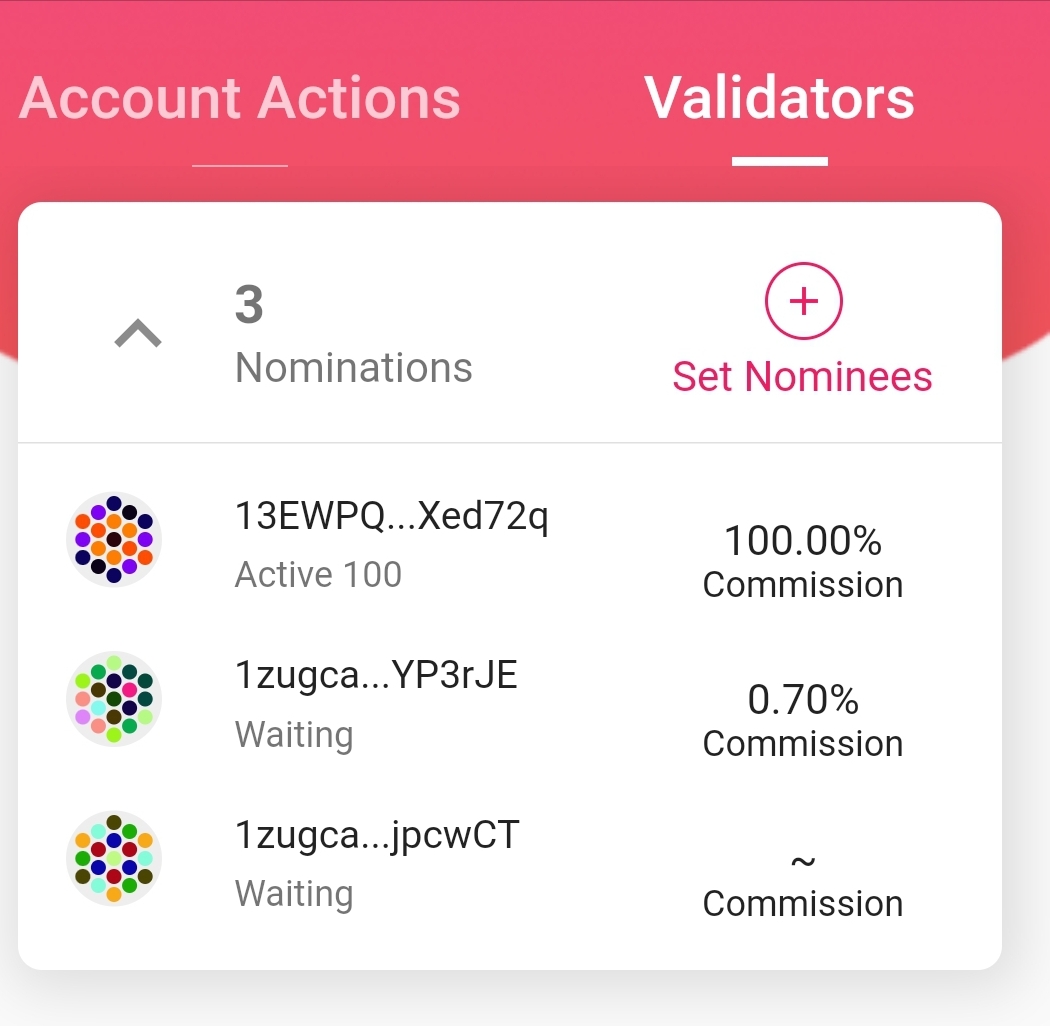Click identicon of validator 13EWPQ...Xed72q
Viewport: 1050px width, 1026px height.
[114, 540]
